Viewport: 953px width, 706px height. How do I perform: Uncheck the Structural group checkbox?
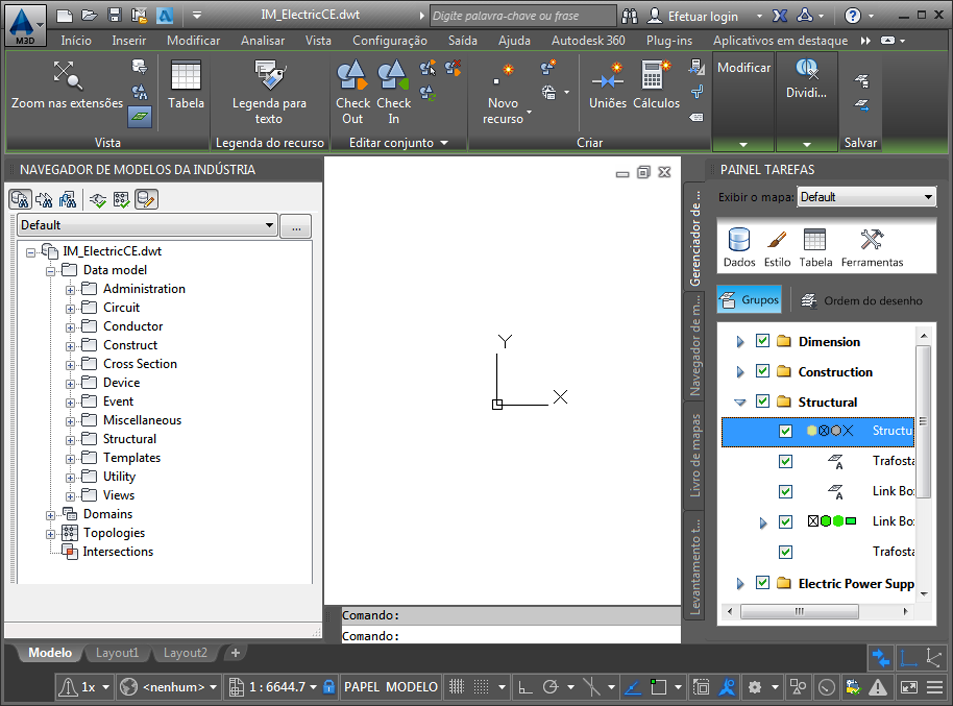tap(762, 401)
